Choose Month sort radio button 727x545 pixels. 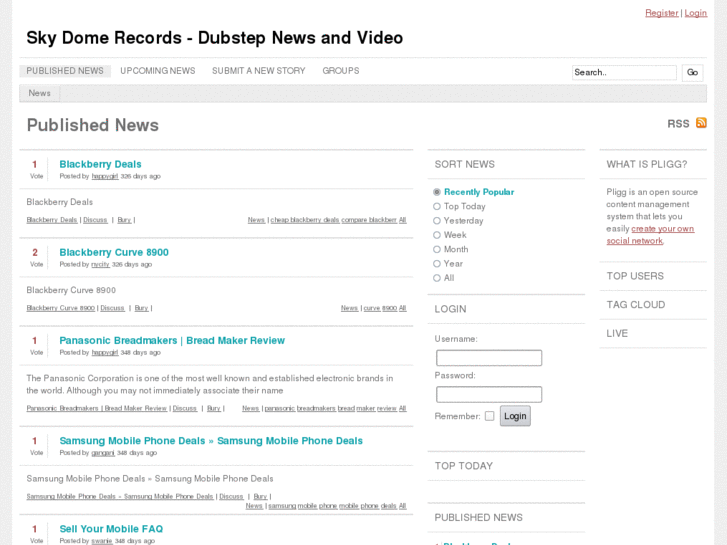point(437,250)
